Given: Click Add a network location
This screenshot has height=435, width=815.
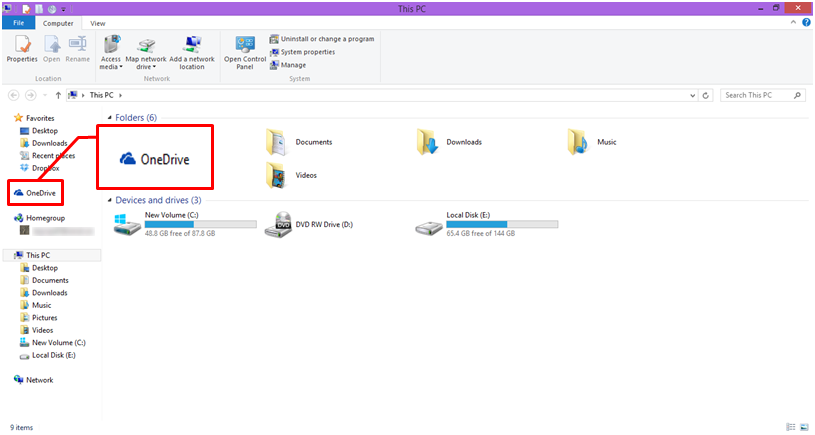Looking at the screenshot, I should click(x=192, y=52).
